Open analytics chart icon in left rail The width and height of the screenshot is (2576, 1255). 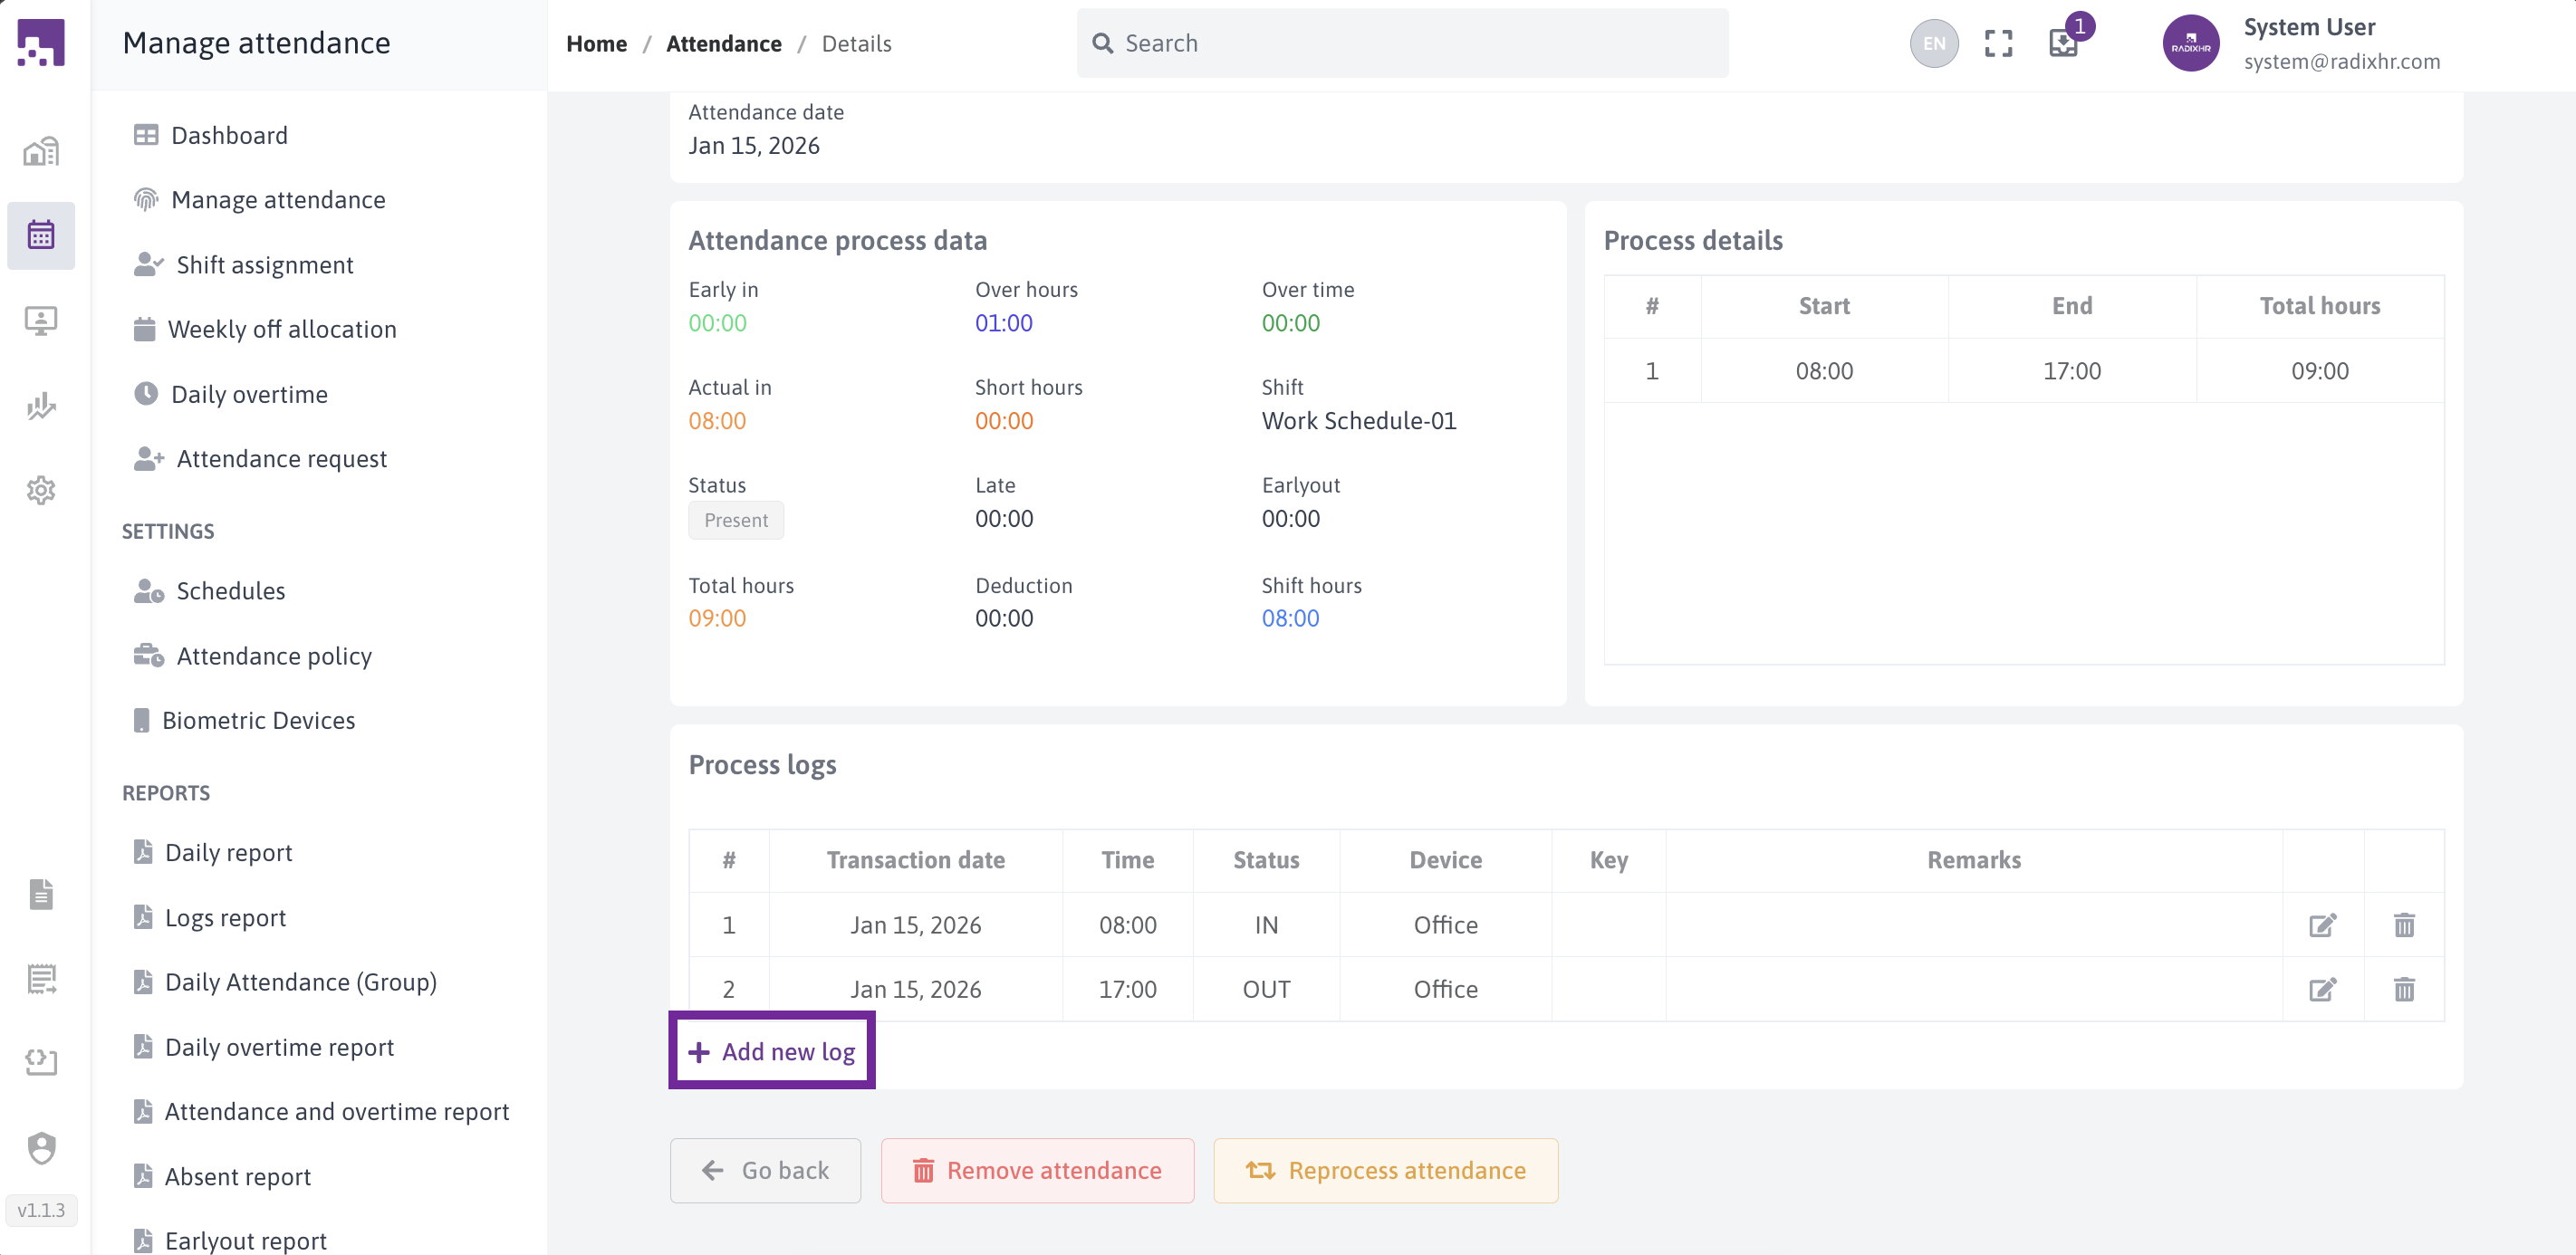coord(41,405)
